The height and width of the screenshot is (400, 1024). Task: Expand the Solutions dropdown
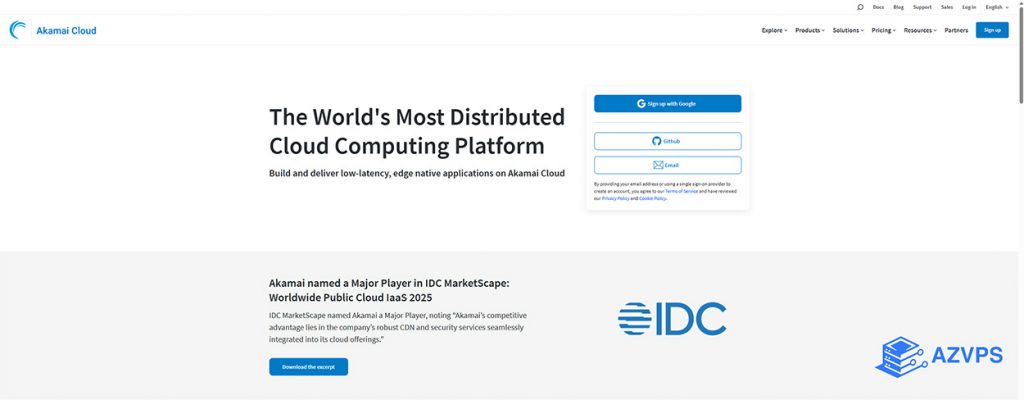coord(848,30)
